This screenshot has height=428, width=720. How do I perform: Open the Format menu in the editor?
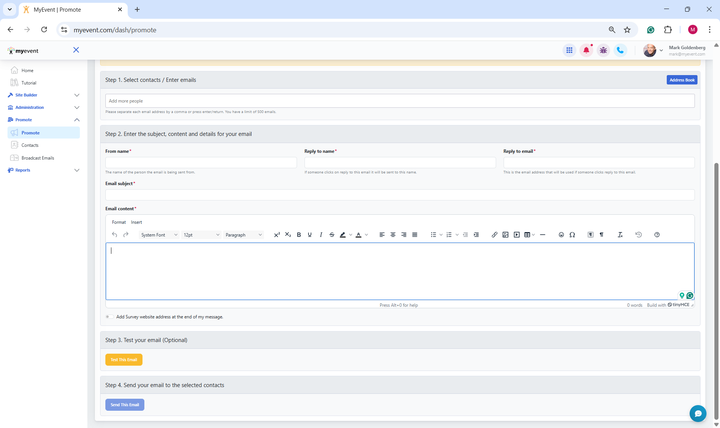click(119, 222)
